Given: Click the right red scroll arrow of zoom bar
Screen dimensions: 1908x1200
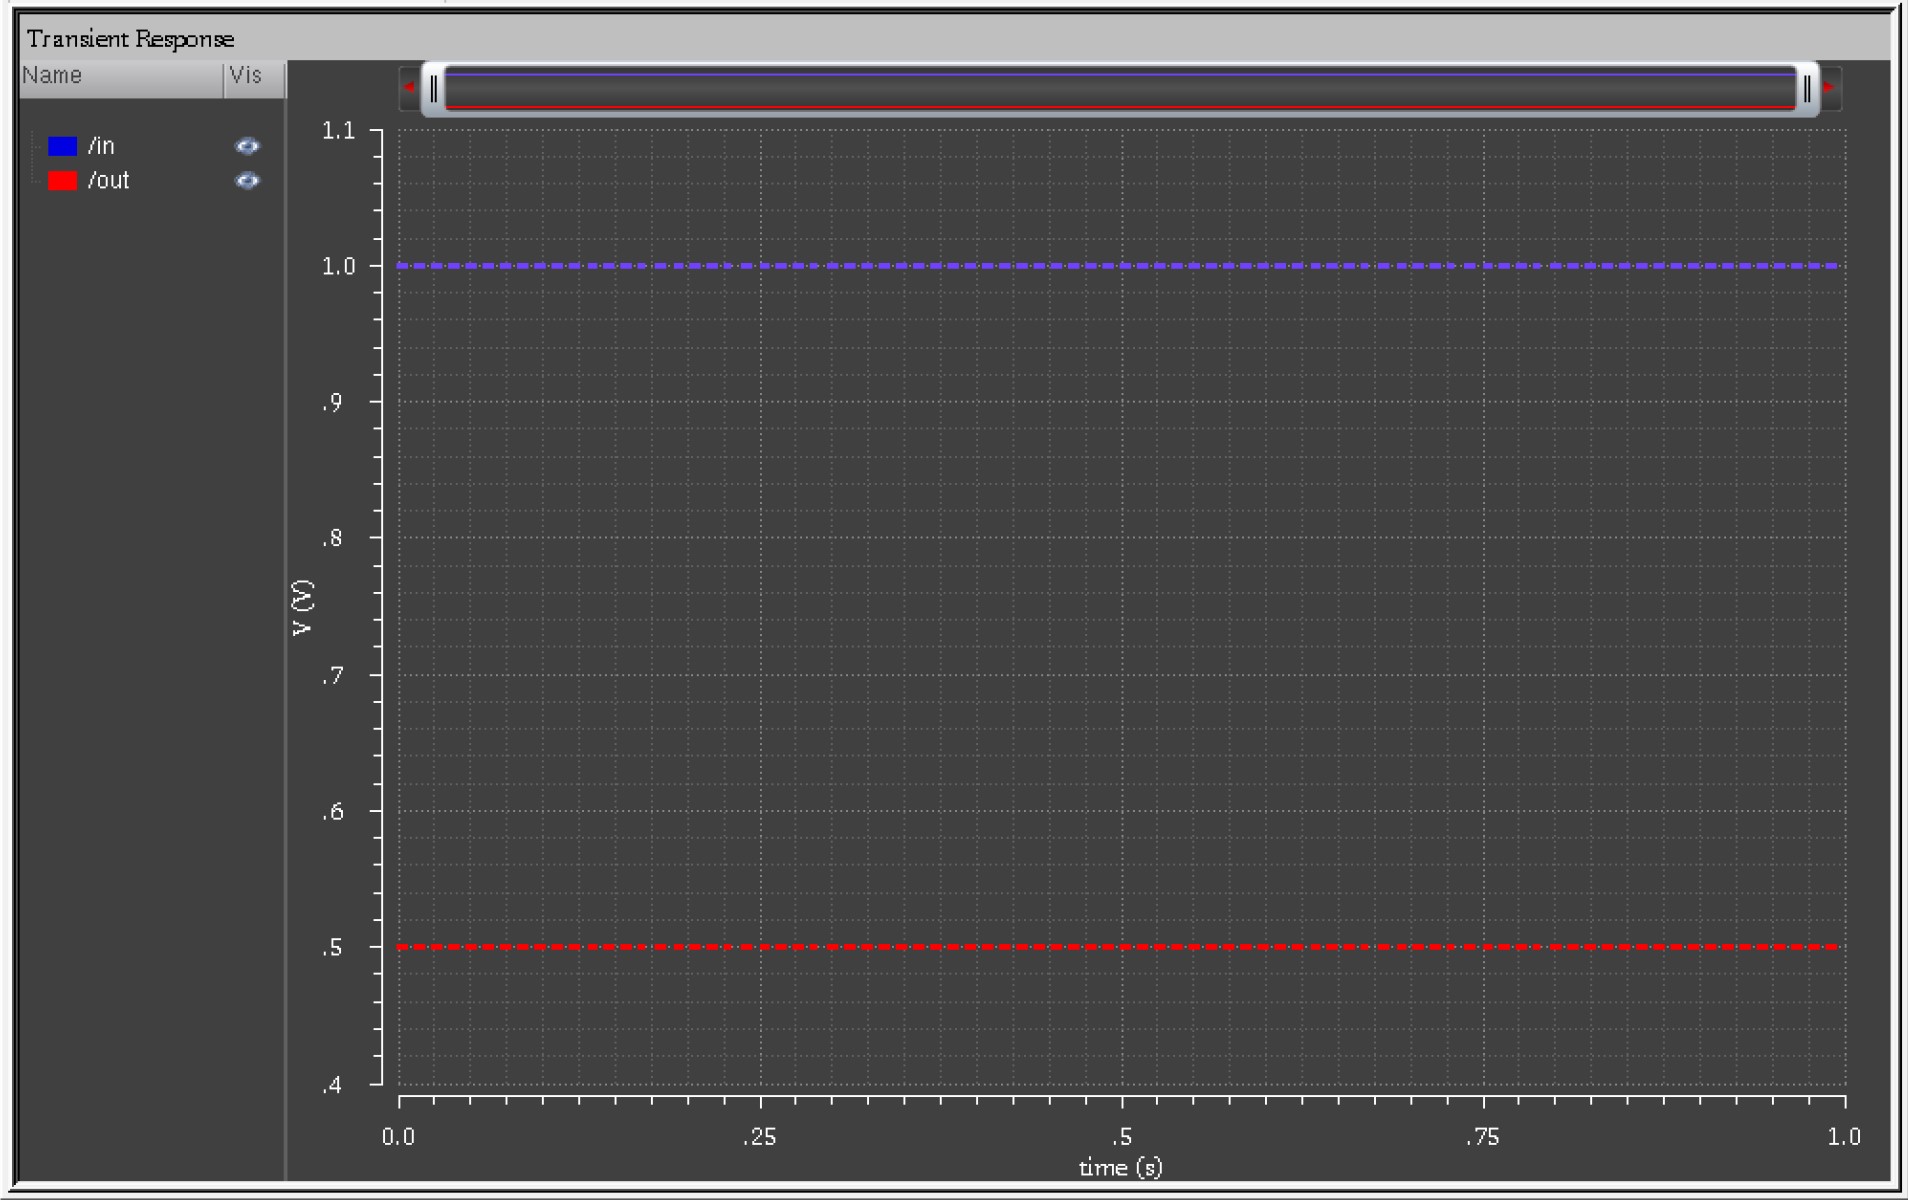Looking at the screenshot, I should point(1829,88).
